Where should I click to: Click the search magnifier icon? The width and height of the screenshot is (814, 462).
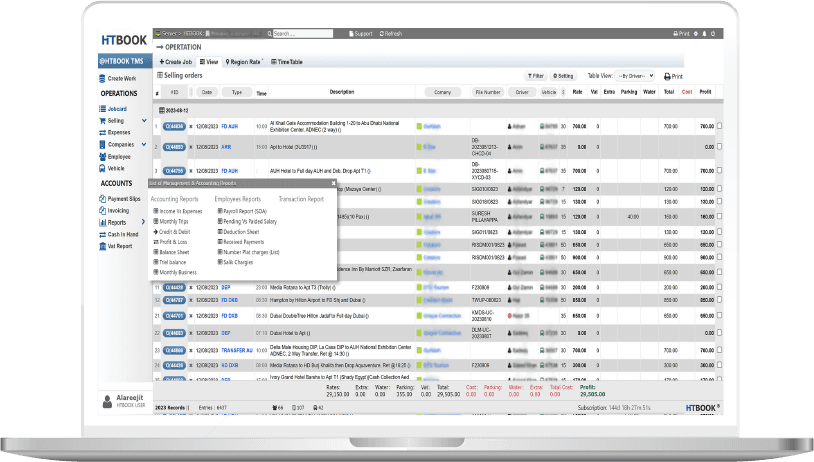point(270,34)
